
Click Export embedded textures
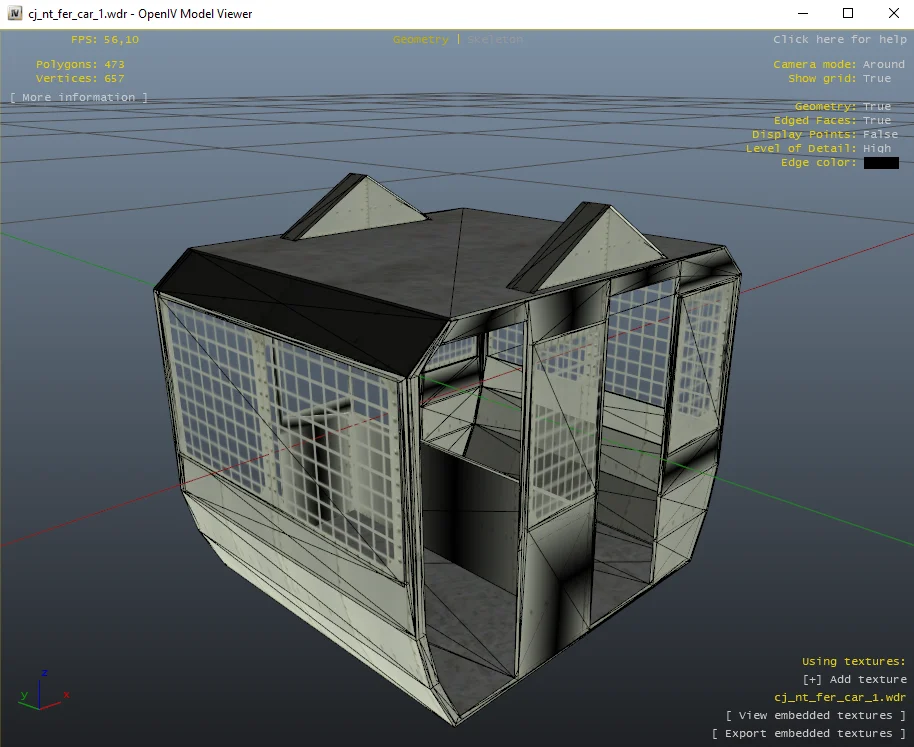tap(808, 733)
